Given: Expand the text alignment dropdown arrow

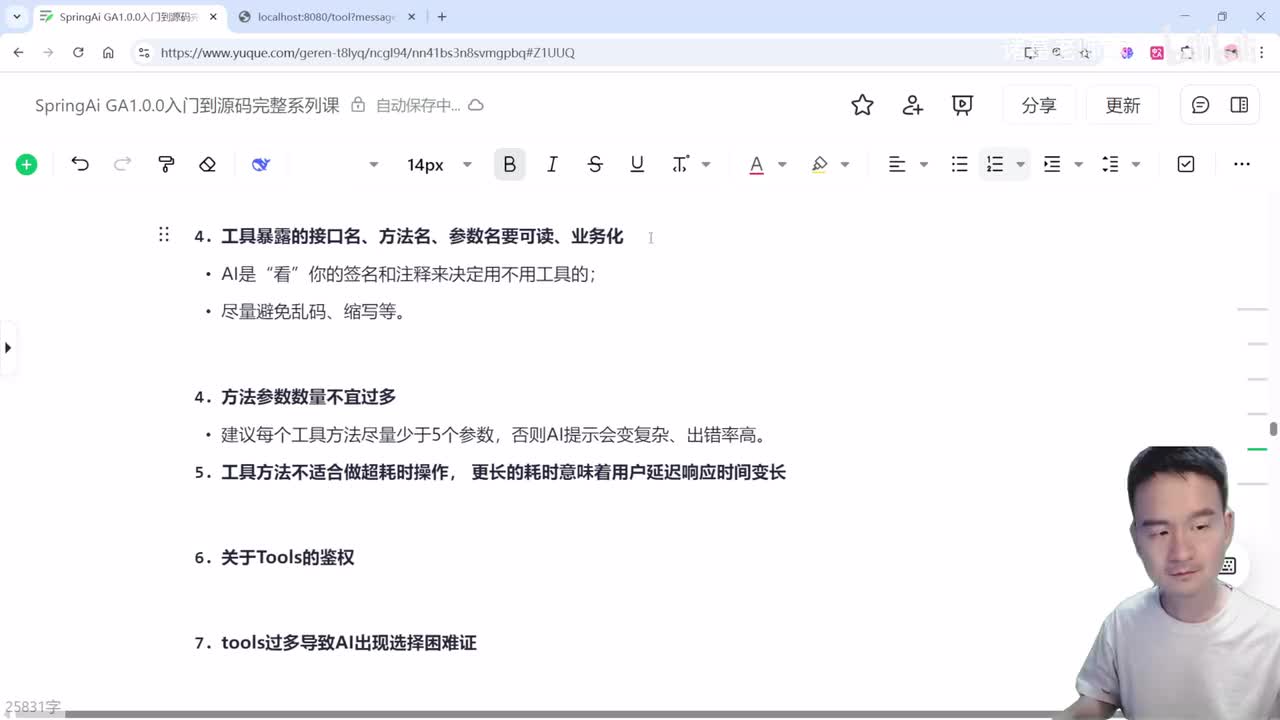Looking at the screenshot, I should 923,165.
